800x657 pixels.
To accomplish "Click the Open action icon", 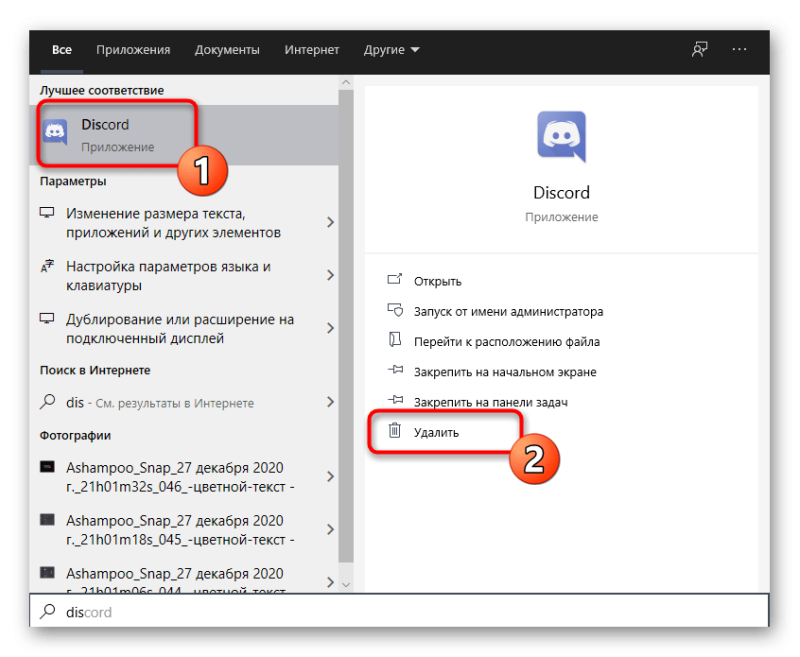I will 394,279.
